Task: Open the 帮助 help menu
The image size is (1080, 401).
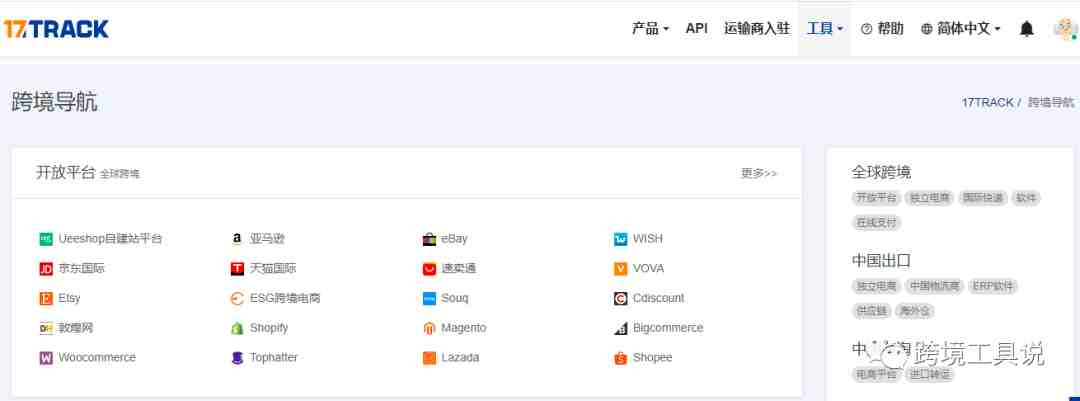Action: point(882,29)
